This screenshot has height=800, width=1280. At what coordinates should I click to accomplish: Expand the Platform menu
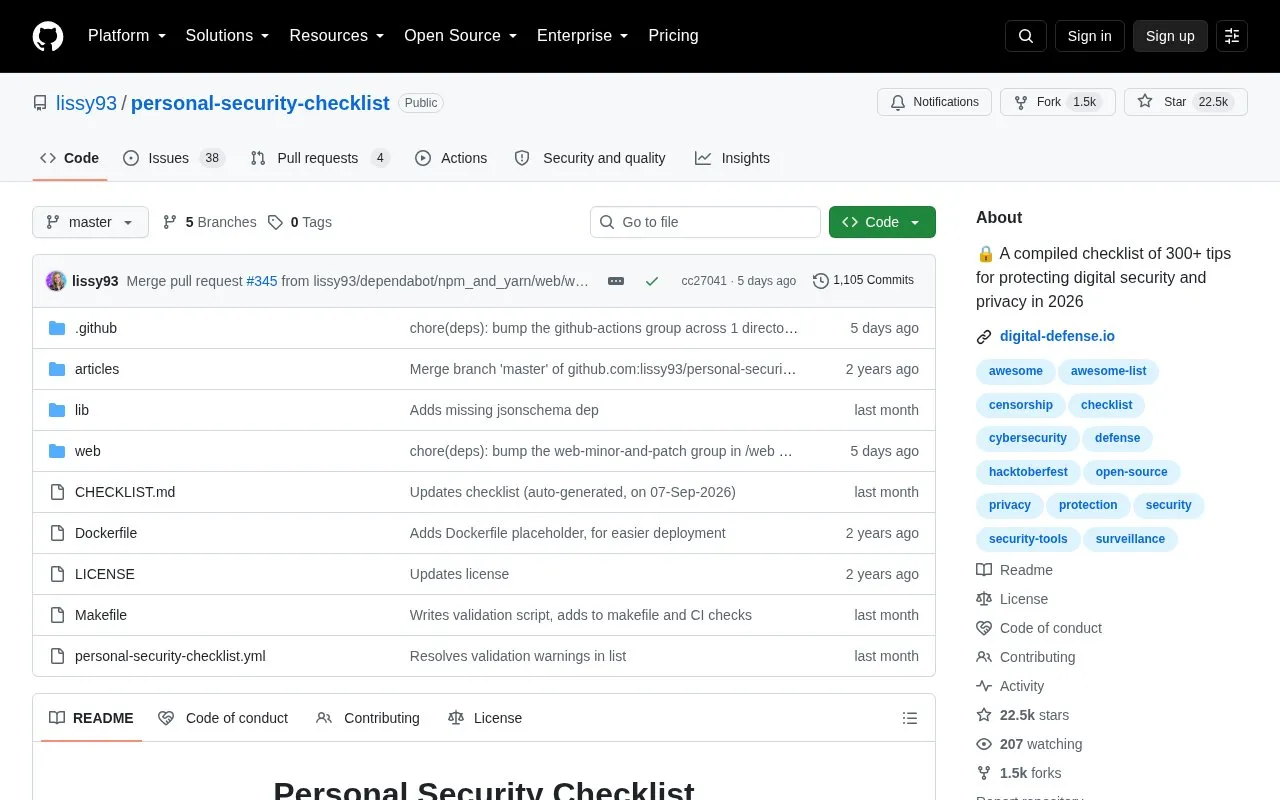(x=127, y=36)
